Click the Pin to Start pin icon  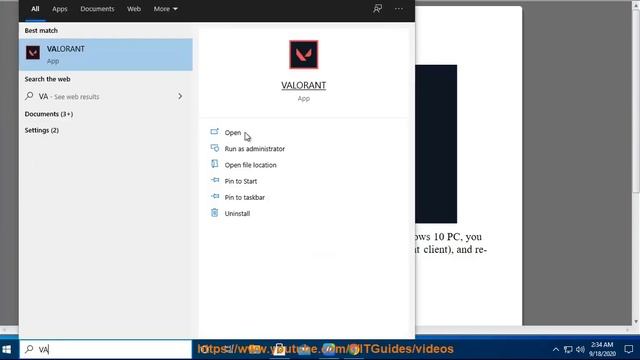215,180
